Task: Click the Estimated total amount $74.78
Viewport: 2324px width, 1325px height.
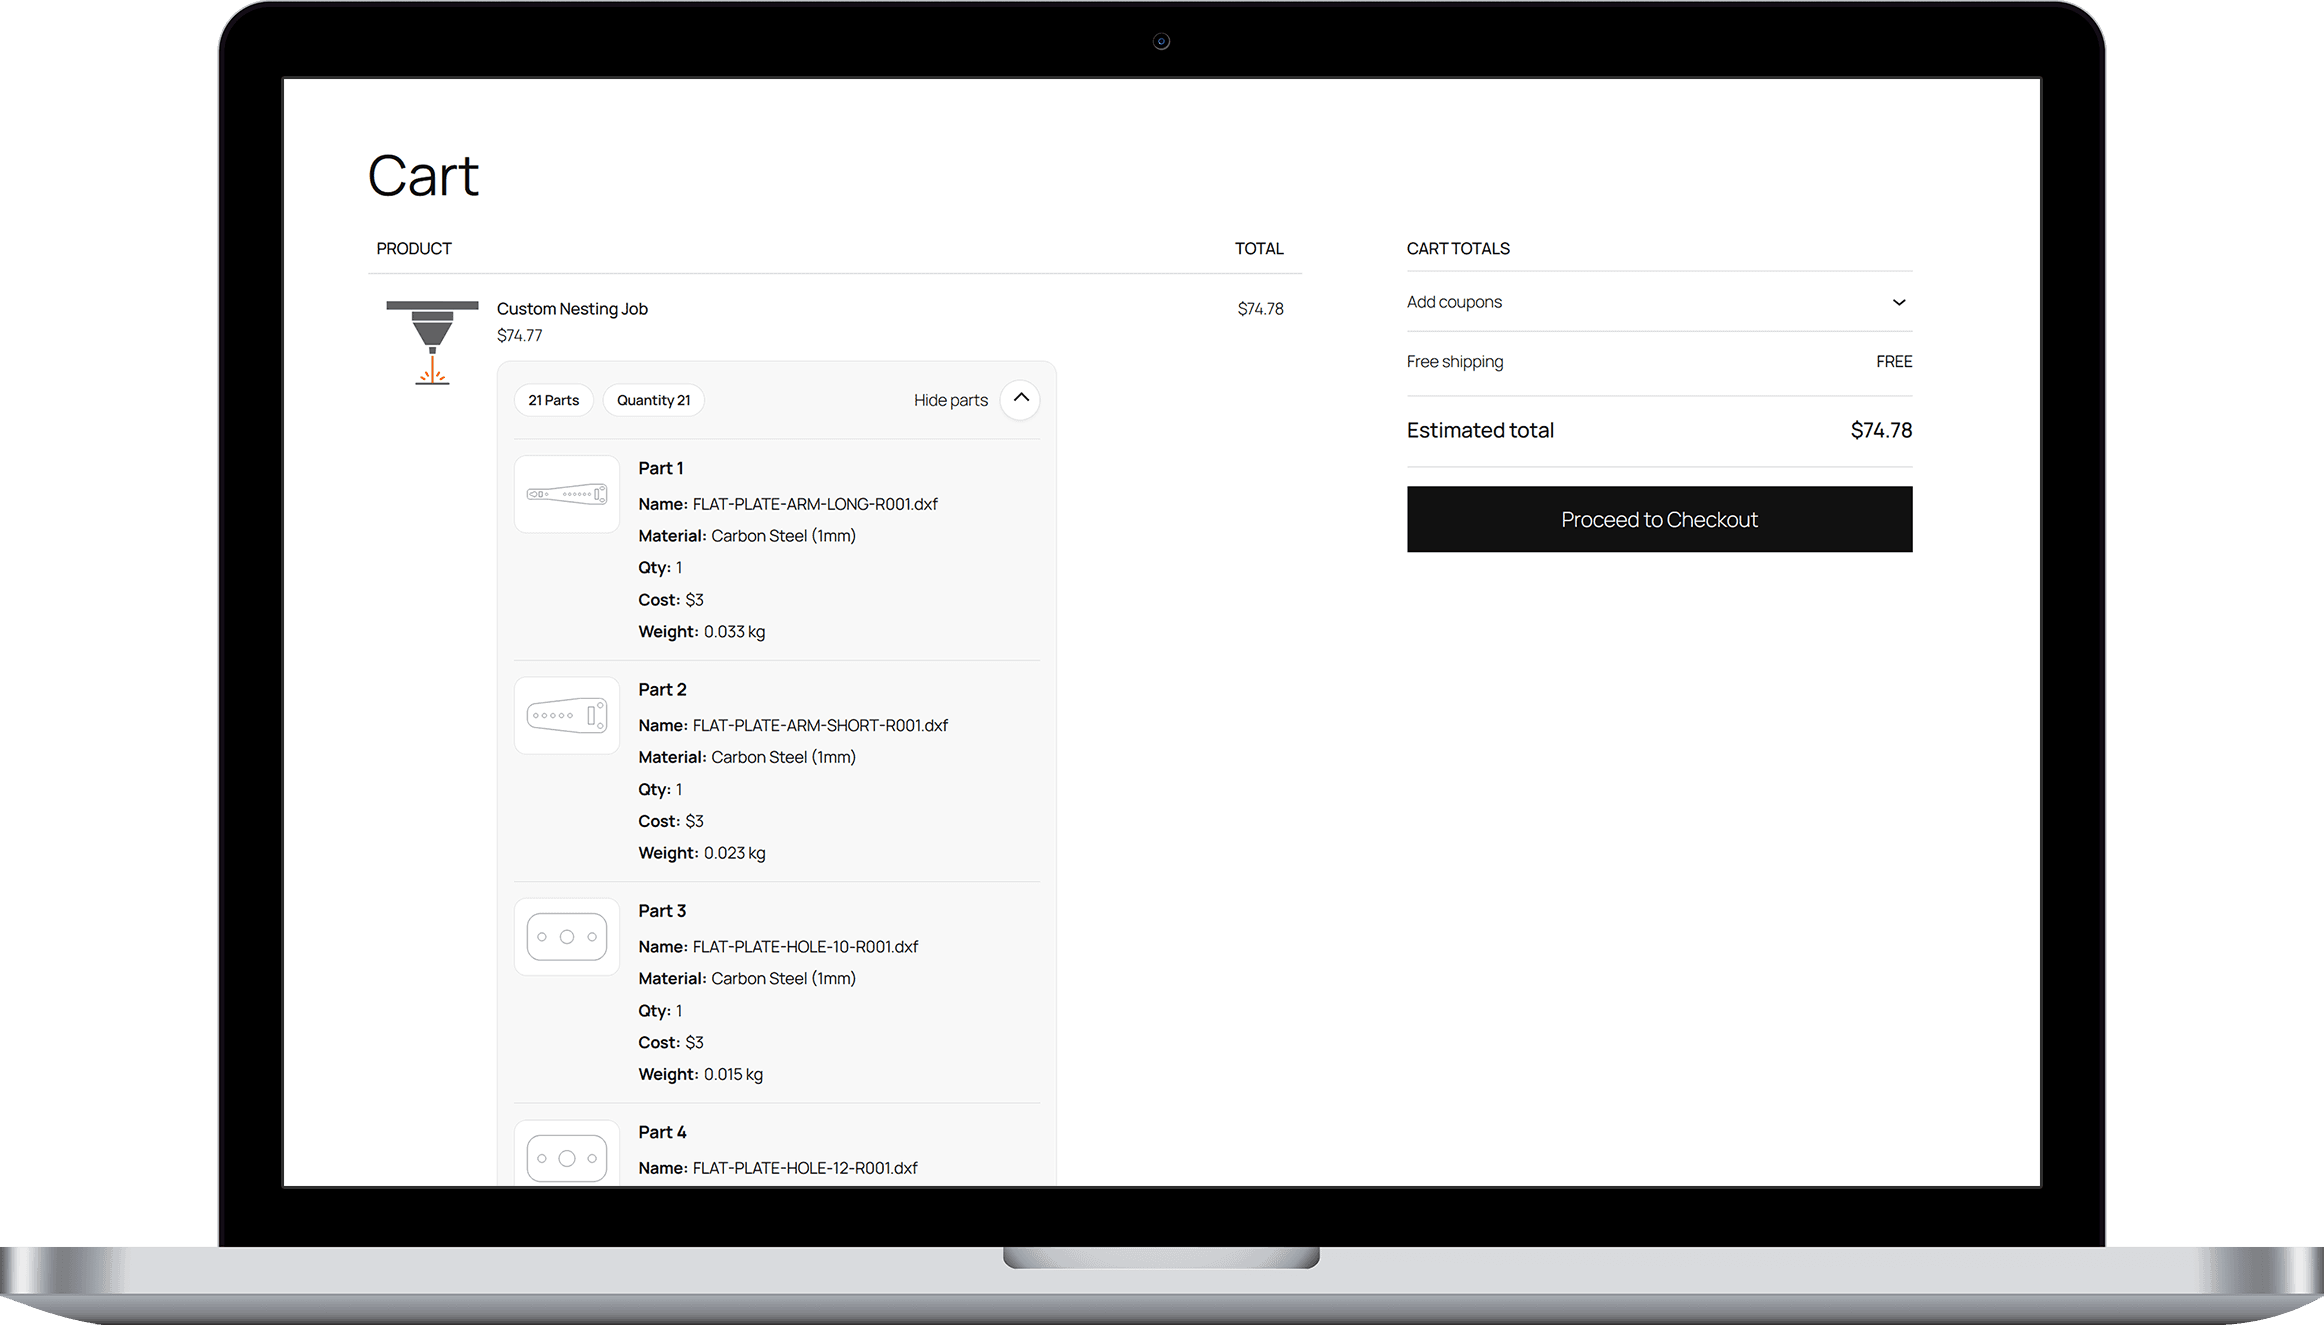Action: point(1880,430)
